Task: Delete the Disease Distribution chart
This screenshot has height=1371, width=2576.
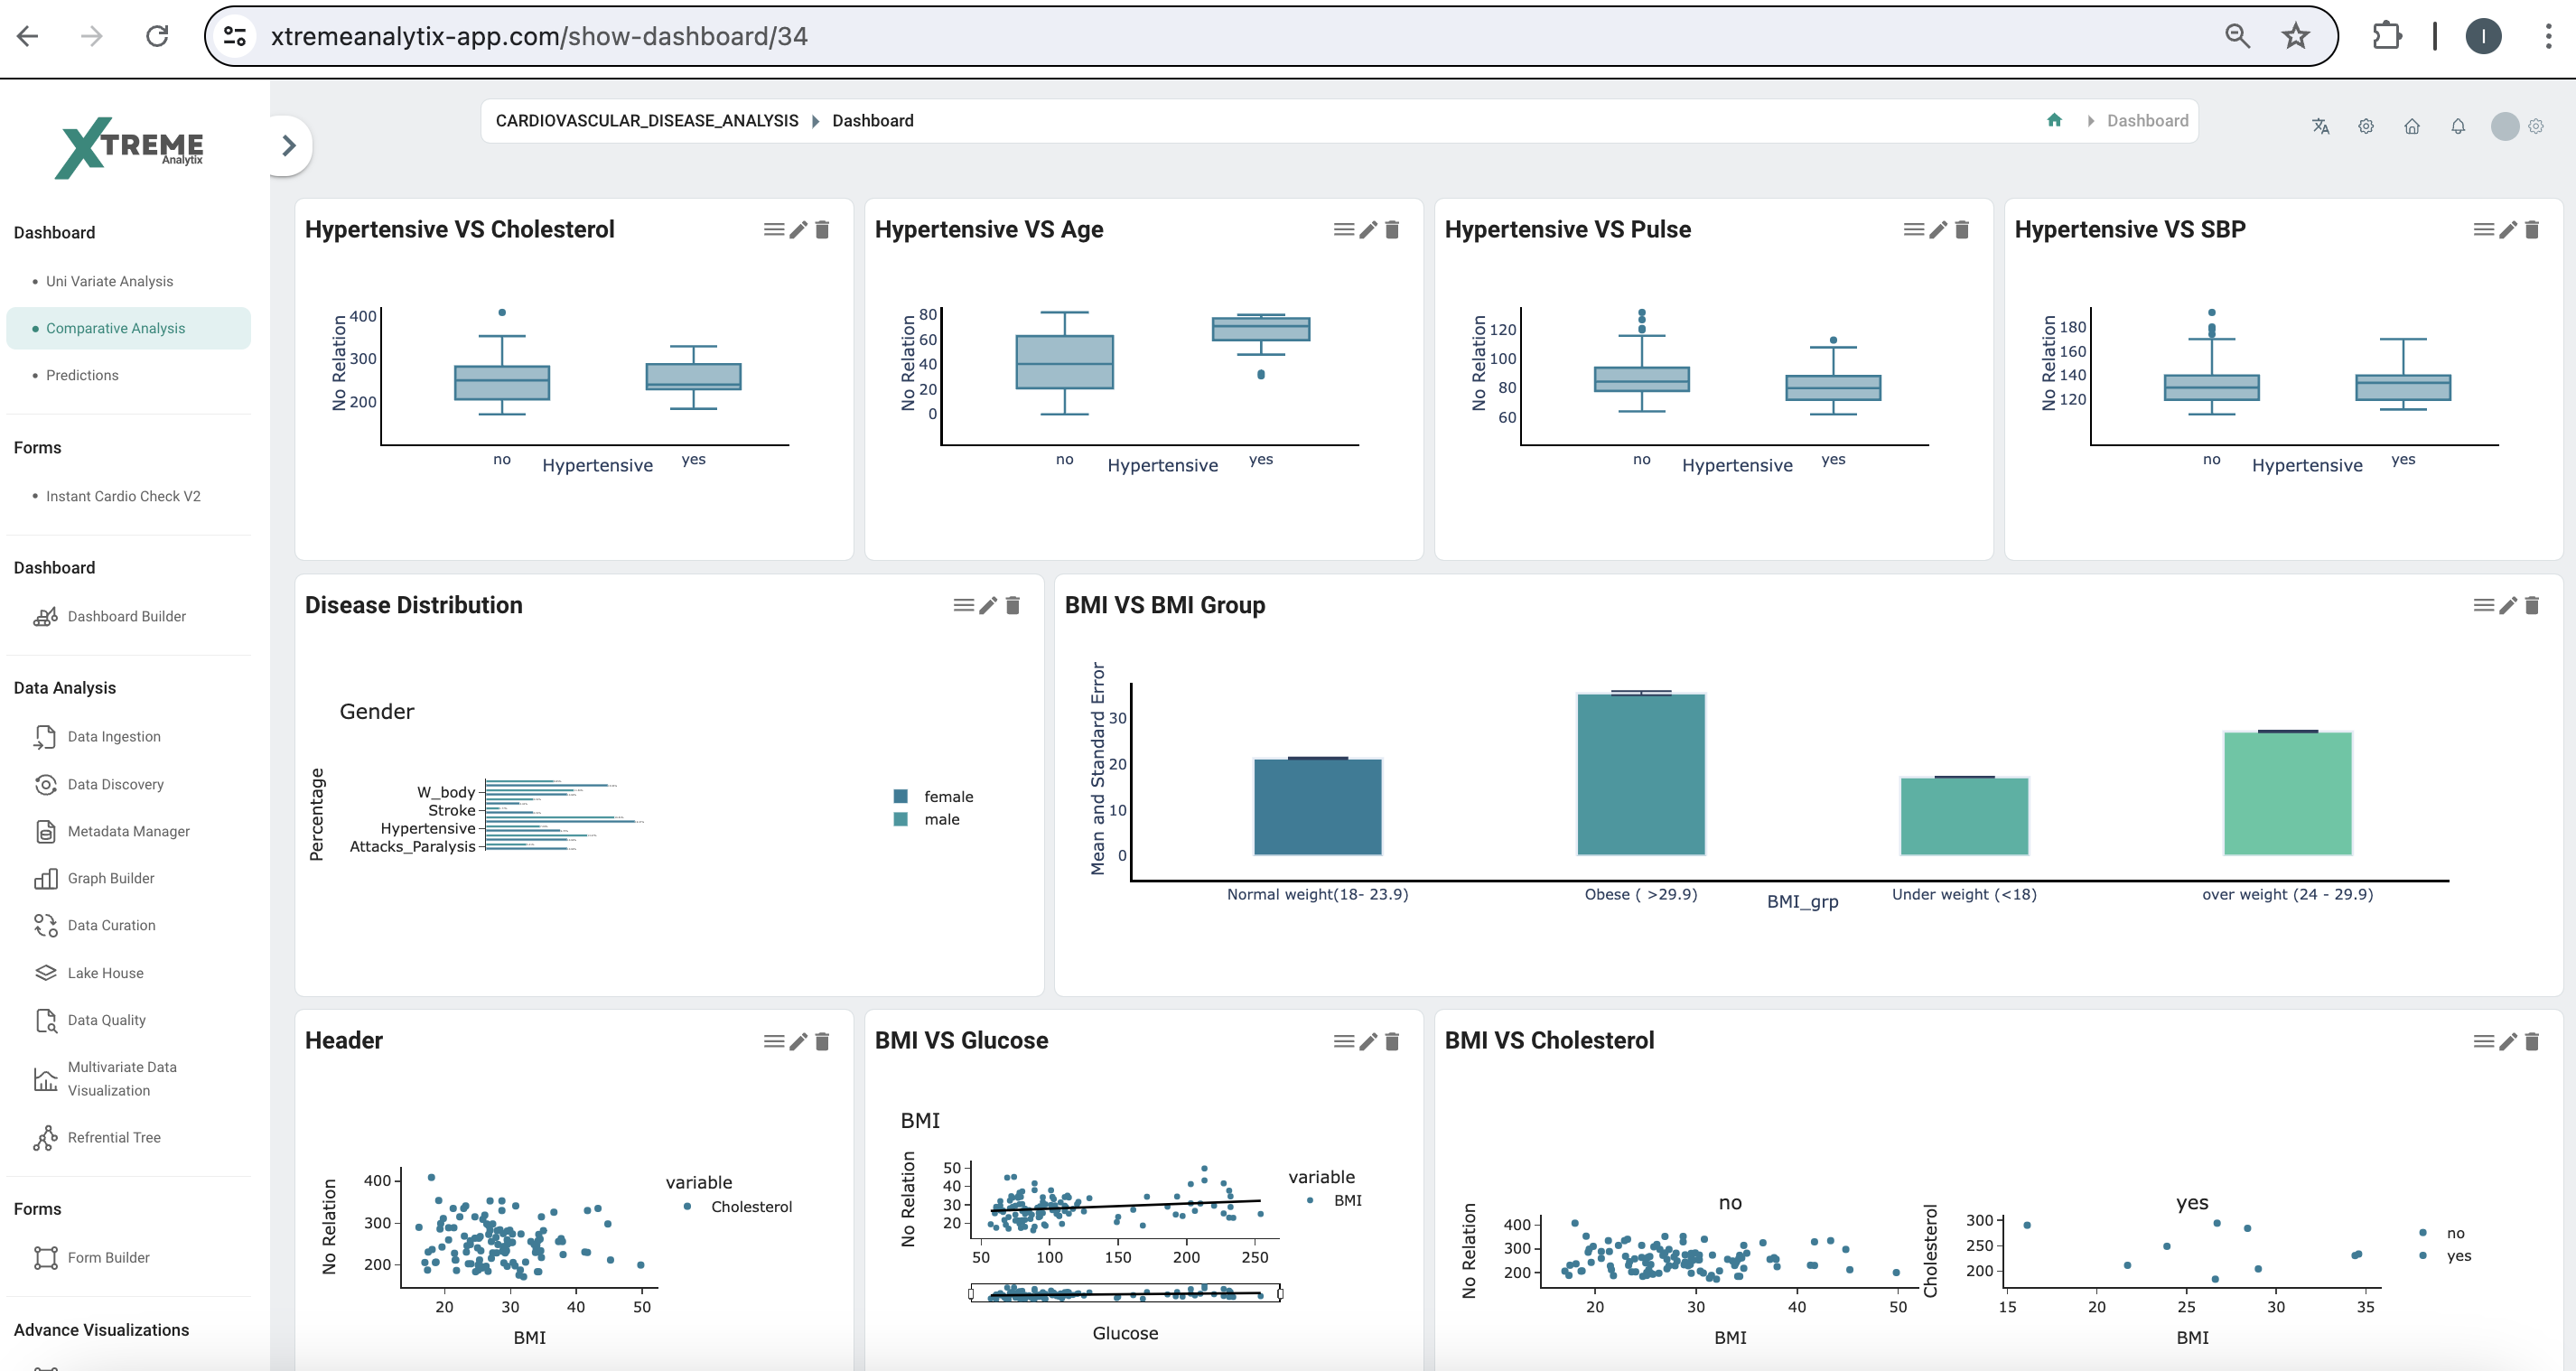Action: coord(1012,605)
